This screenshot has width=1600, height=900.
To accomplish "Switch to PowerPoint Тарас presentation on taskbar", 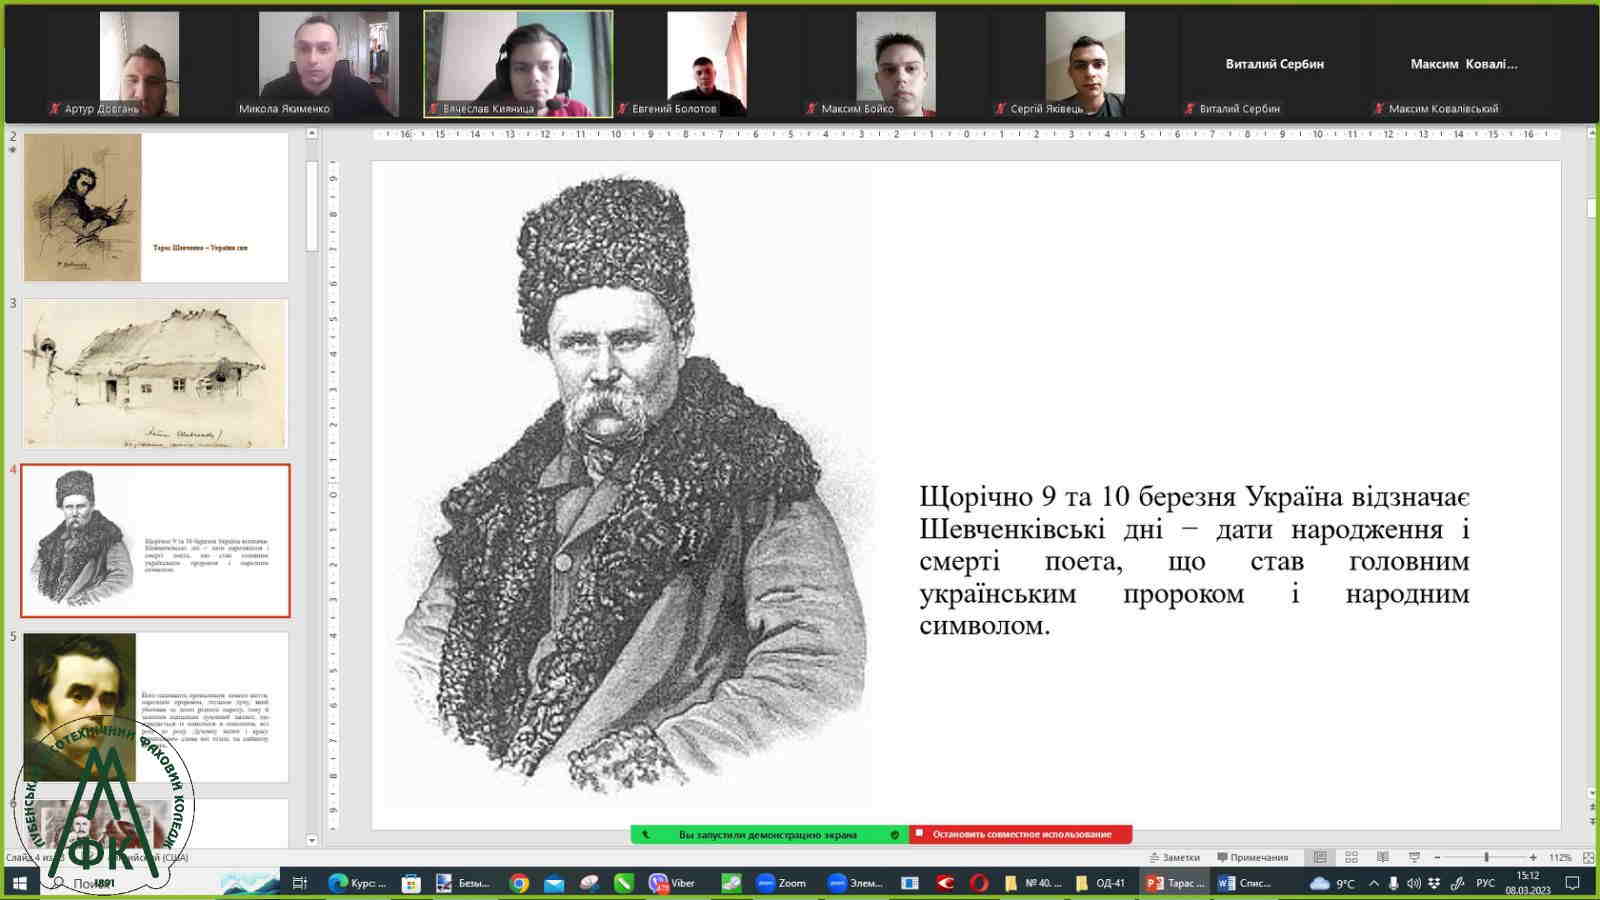I will pos(1176,883).
